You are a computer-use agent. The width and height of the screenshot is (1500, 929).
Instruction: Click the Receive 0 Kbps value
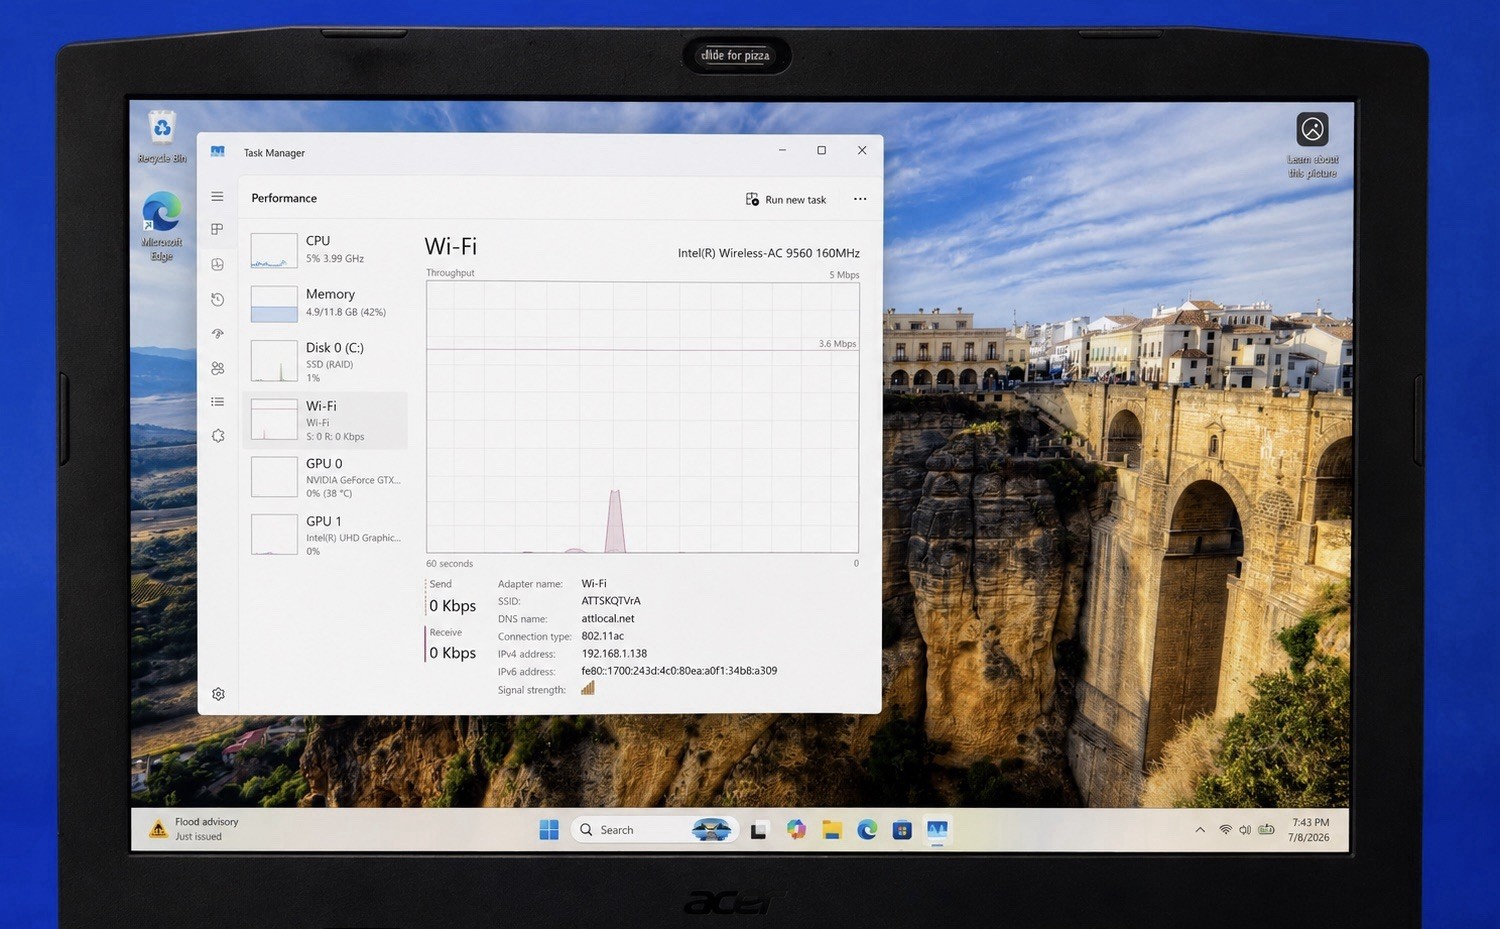[452, 652]
